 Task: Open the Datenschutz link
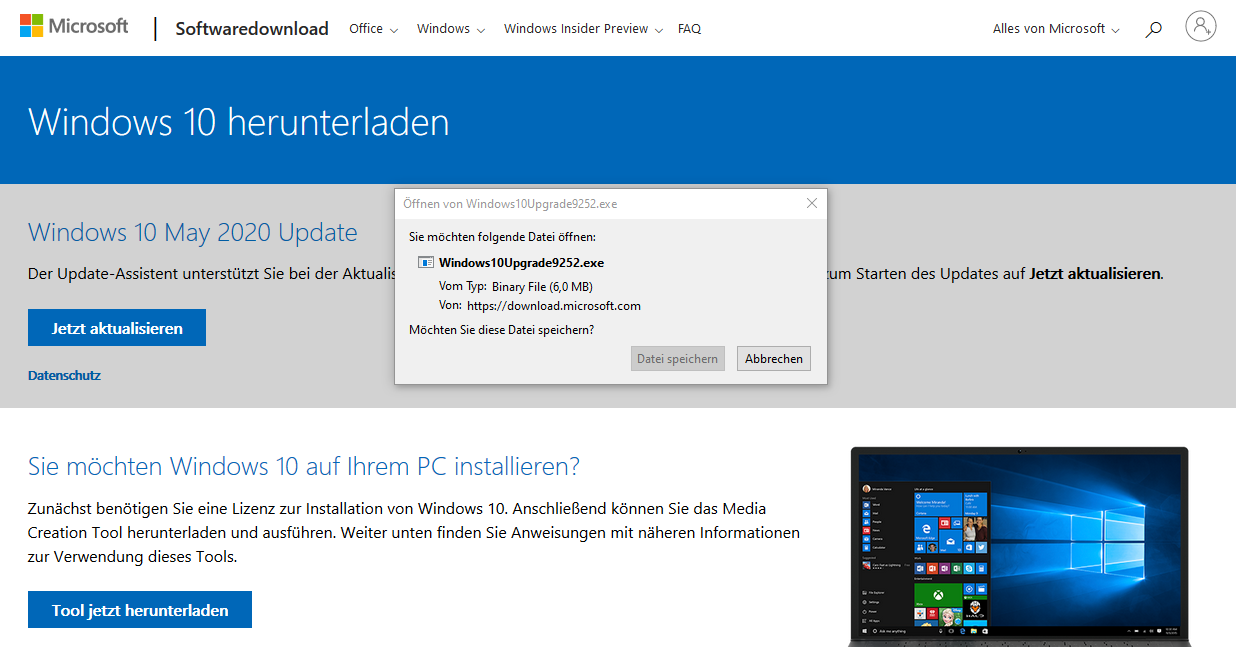pos(64,375)
